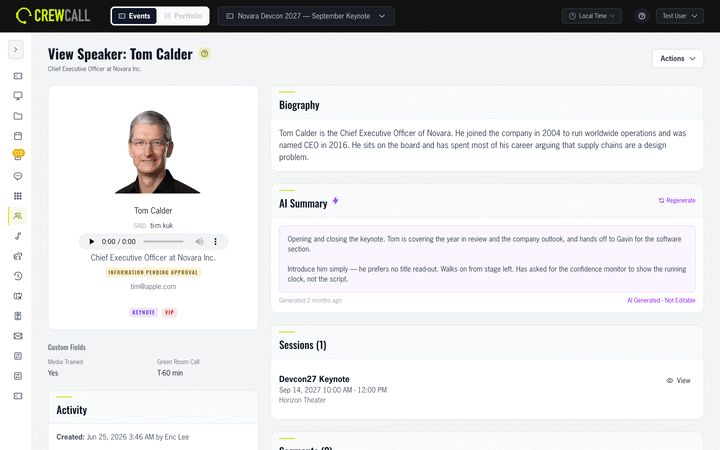Image resolution: width=720 pixels, height=450 pixels.
Task: Click the Custom Fields label
Action: click(x=67, y=347)
